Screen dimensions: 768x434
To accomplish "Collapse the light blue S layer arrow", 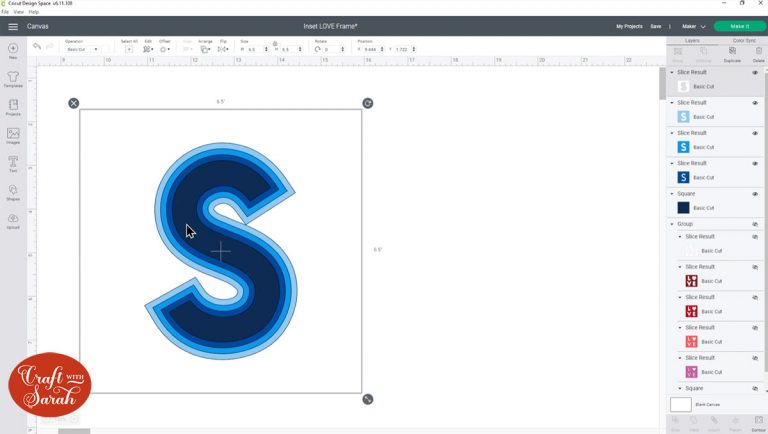I will pyautogui.click(x=672, y=103).
